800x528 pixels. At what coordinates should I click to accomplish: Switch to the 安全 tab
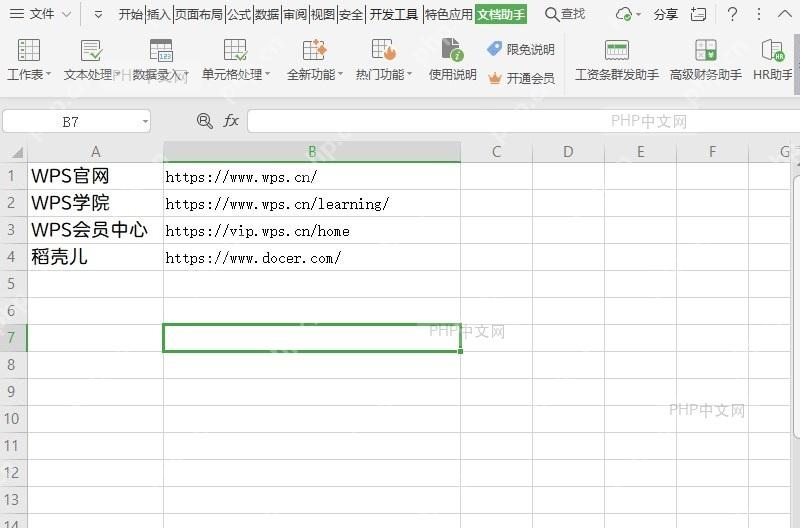click(x=351, y=14)
